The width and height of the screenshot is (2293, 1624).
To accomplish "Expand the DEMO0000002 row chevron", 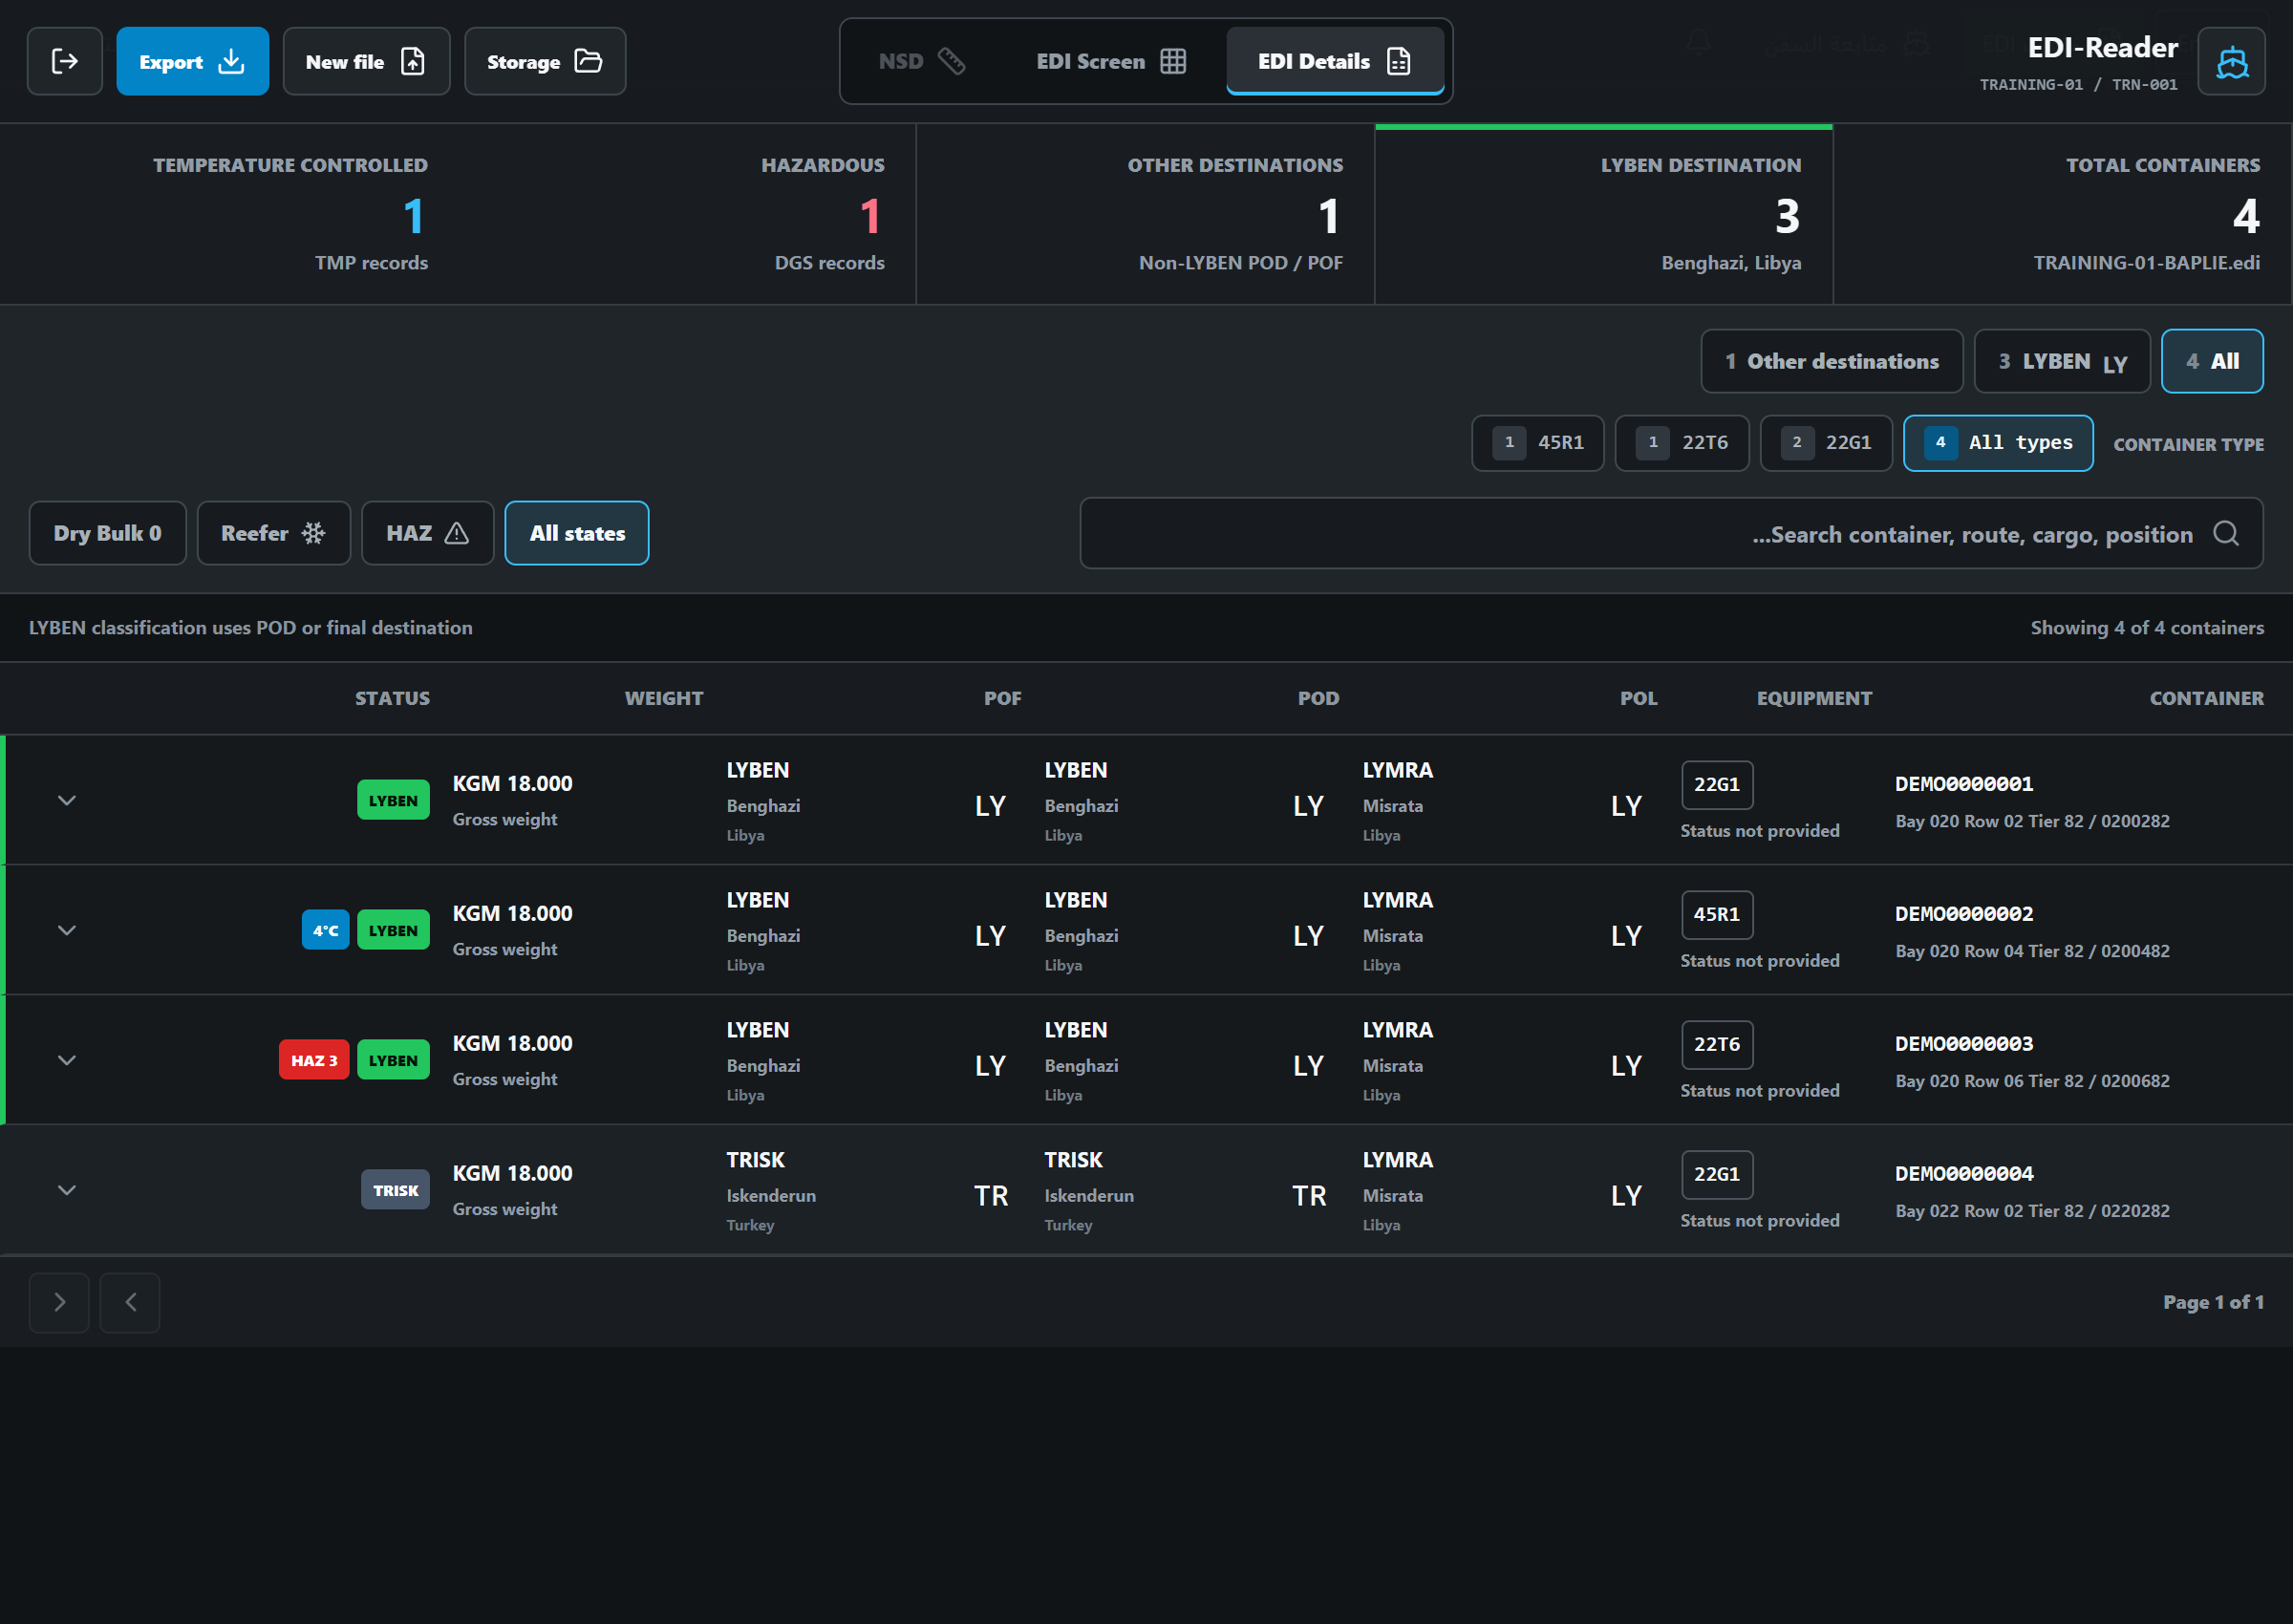I will (x=67, y=930).
